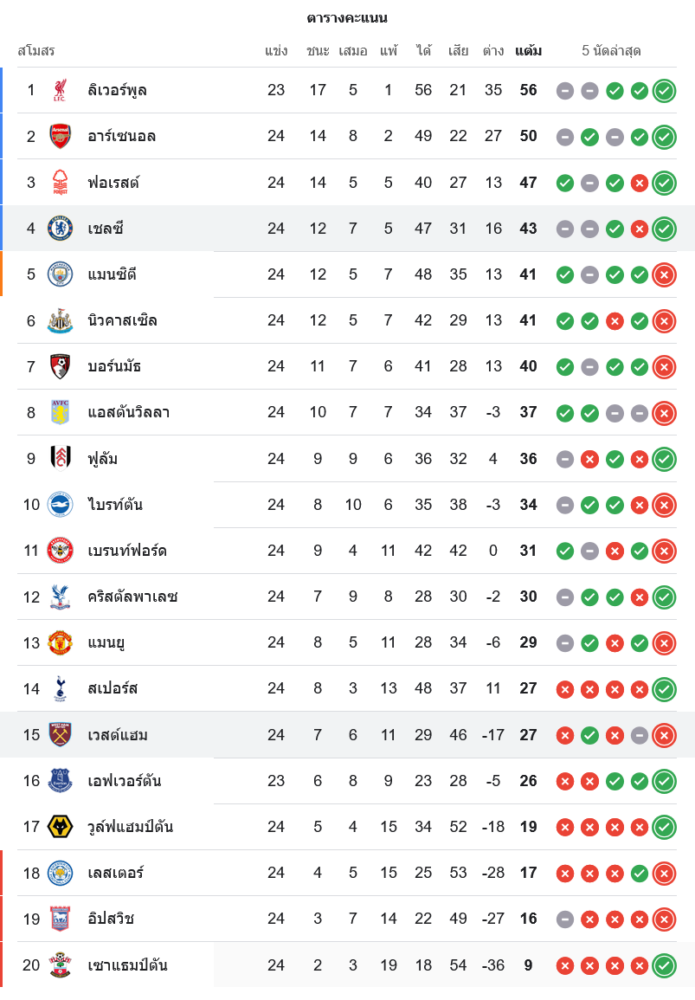The width and height of the screenshot is (695, 1000).
Task: Open the เวสต์แฮม team name
Action: (118, 734)
